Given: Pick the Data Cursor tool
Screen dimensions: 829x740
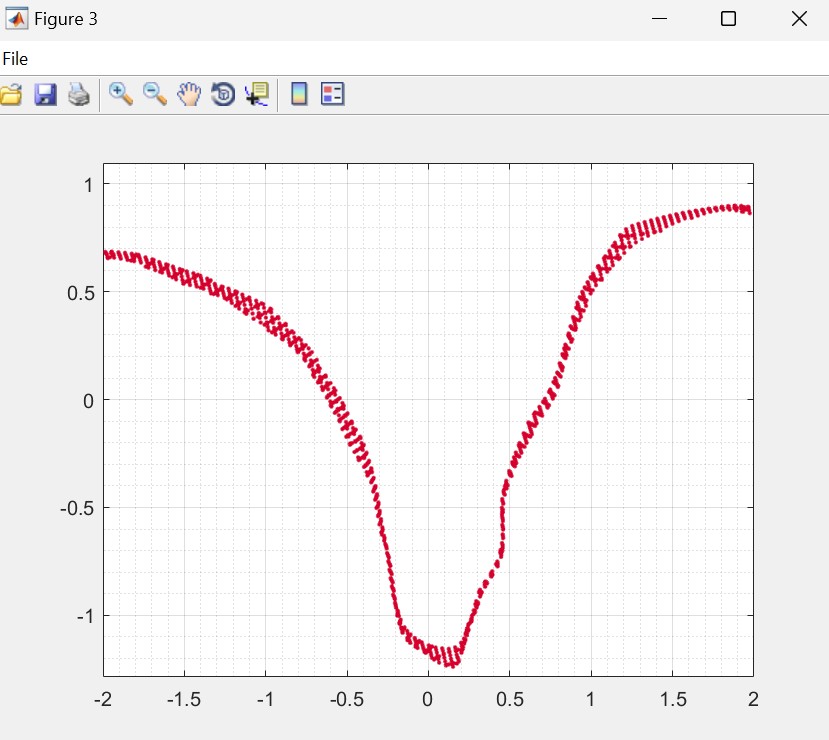Looking at the screenshot, I should coord(256,95).
